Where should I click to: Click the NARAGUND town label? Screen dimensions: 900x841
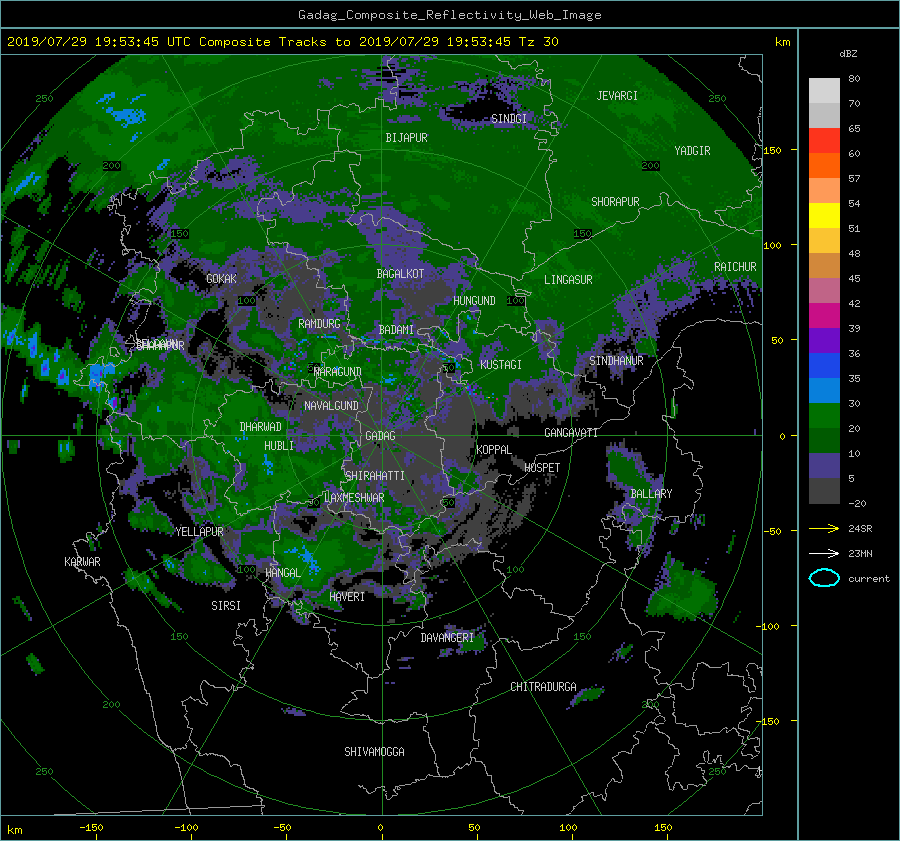[338, 372]
